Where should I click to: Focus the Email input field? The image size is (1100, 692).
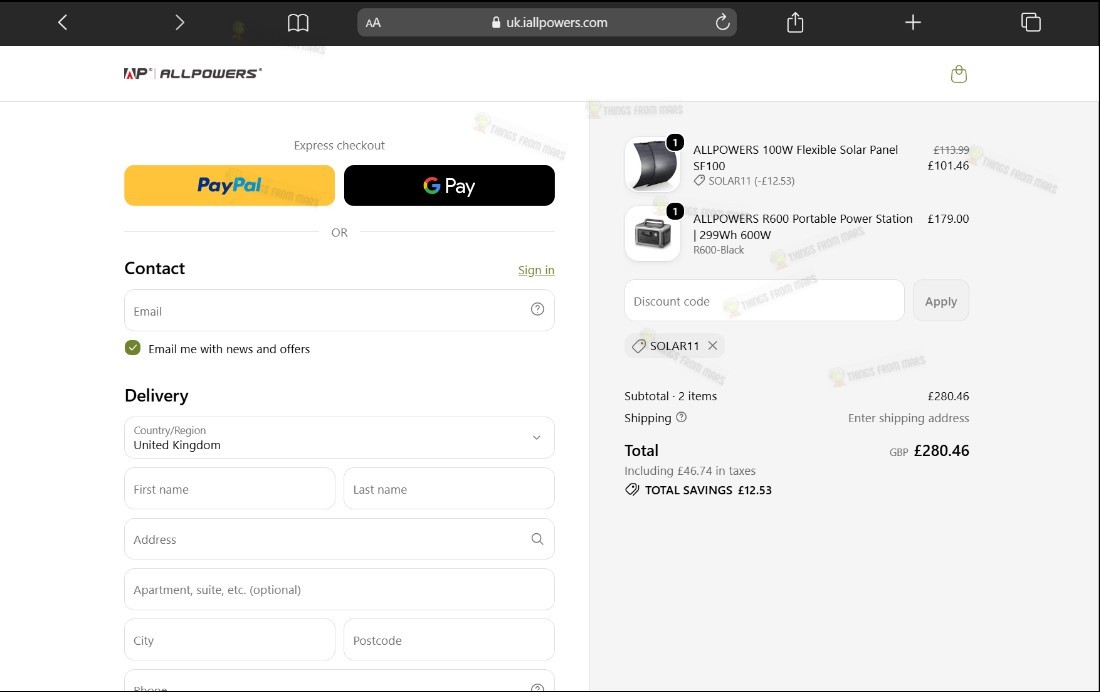tap(340, 310)
